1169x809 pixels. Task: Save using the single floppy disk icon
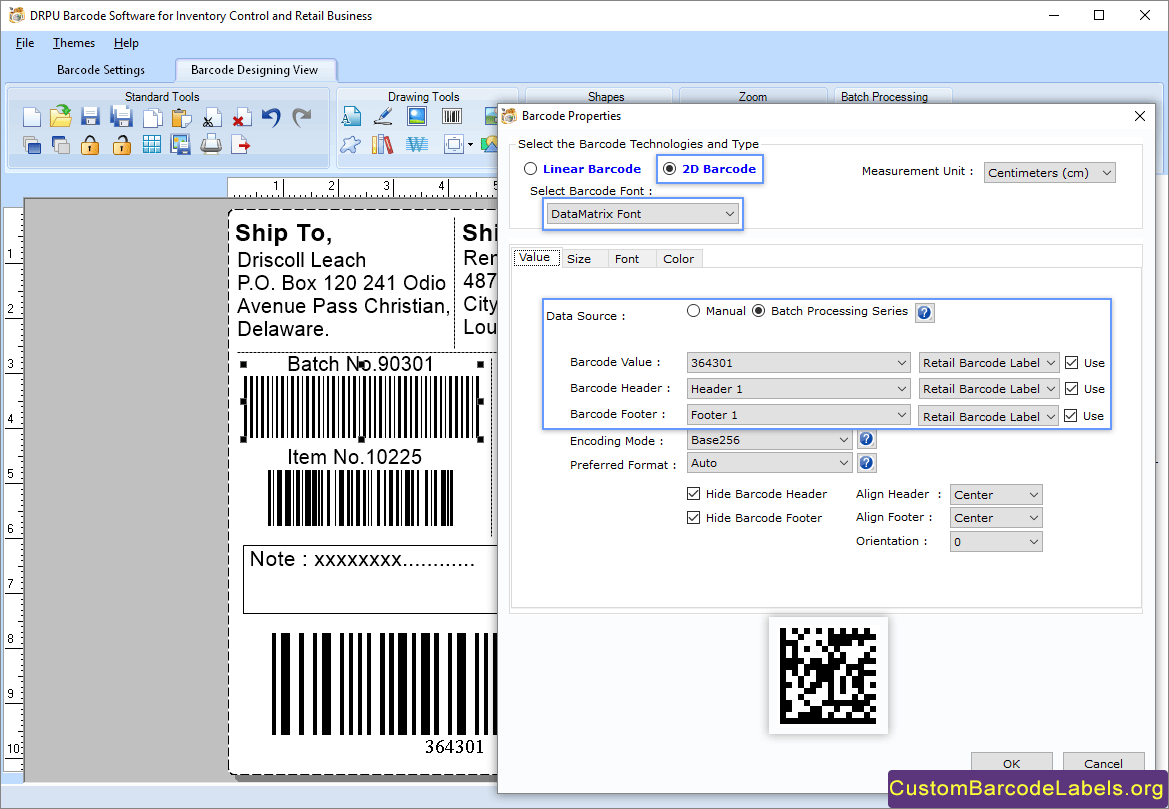[91, 116]
